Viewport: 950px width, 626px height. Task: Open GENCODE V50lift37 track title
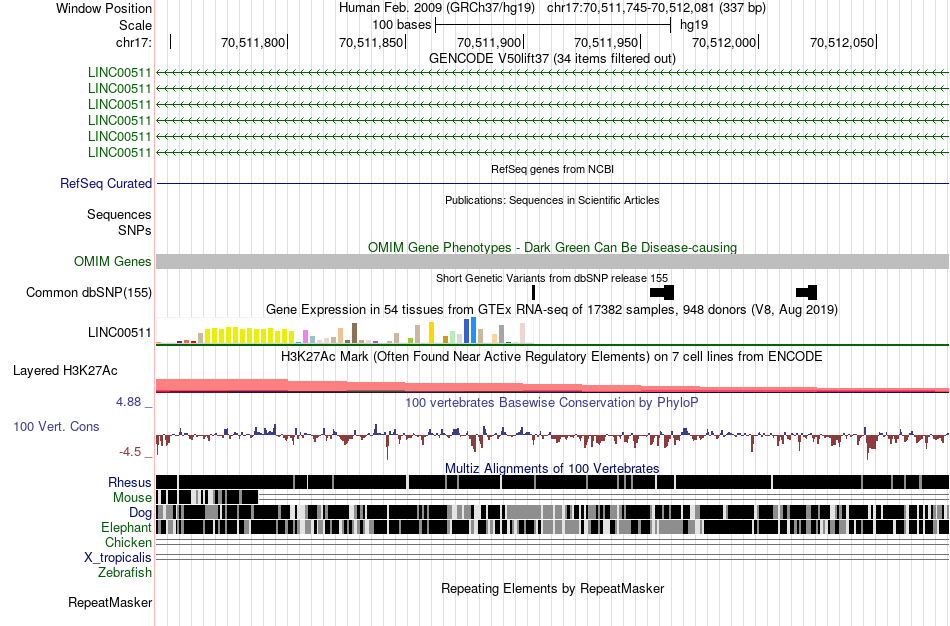point(552,58)
